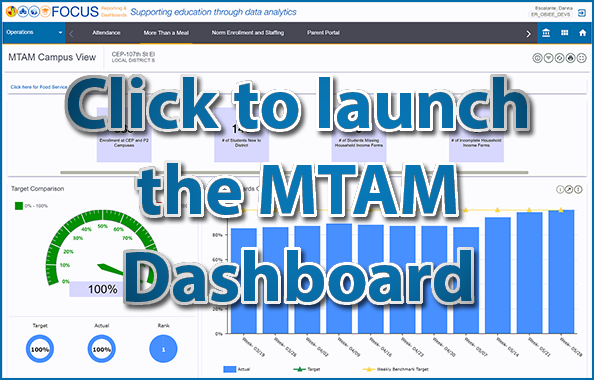This screenshot has height=380, width=594.
Task: Click the 'Click here for Food Service' link
Action: [39, 87]
